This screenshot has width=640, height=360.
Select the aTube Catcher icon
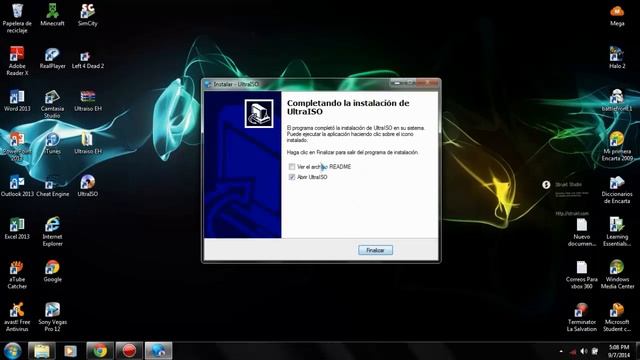pyautogui.click(x=17, y=275)
